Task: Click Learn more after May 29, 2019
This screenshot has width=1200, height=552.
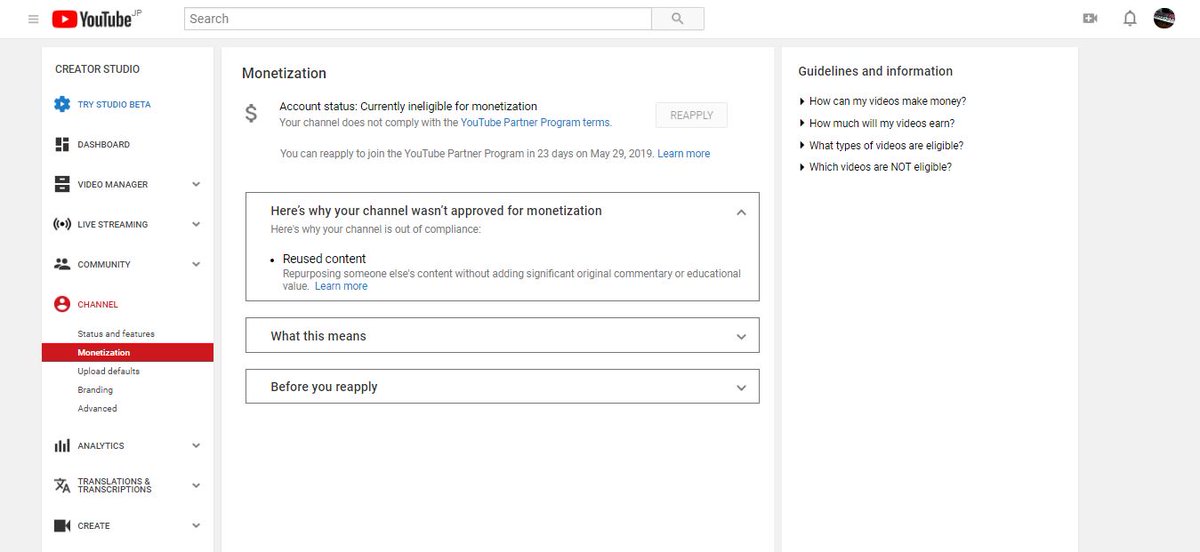Action: coord(684,154)
